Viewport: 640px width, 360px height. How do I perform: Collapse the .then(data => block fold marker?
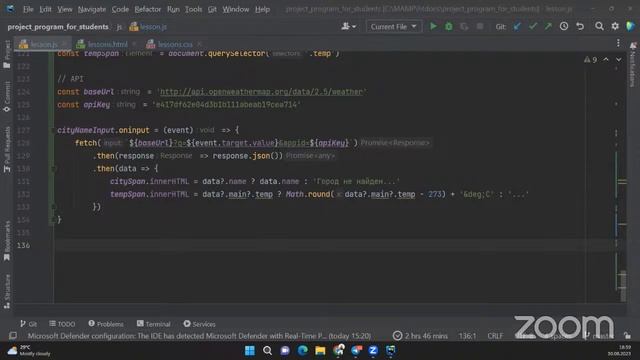pos(53,169)
